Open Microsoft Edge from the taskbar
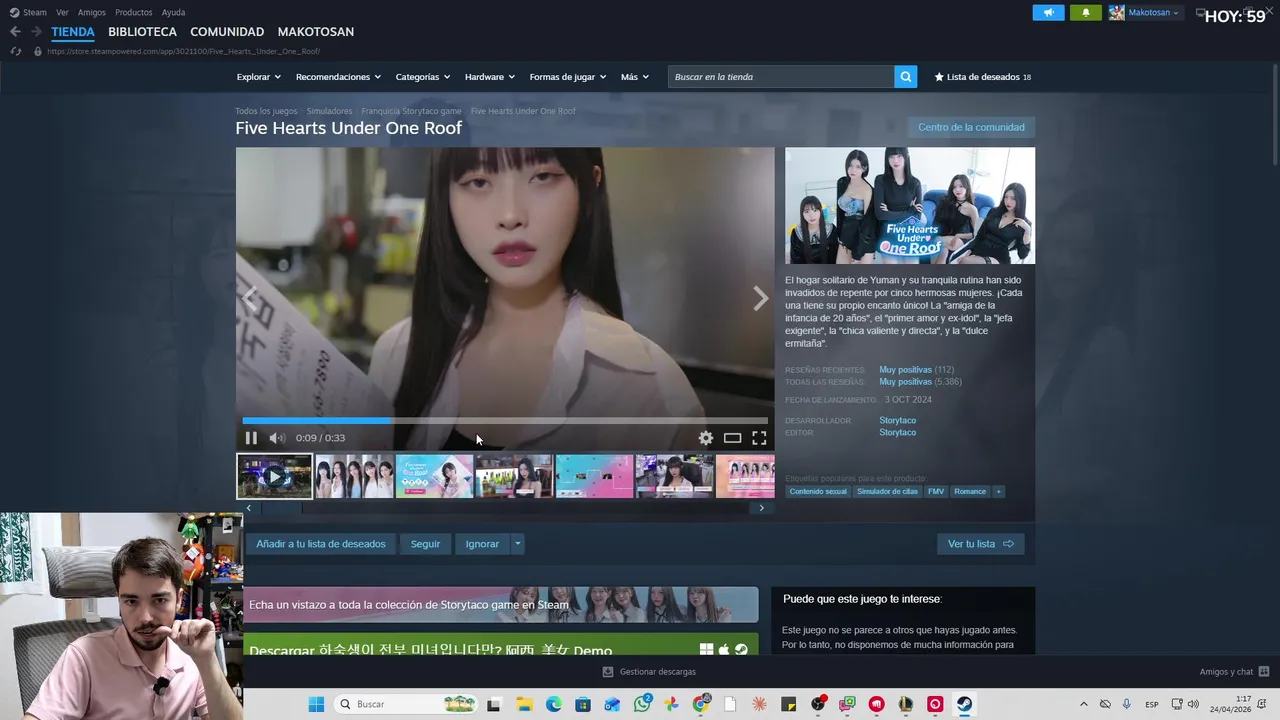This screenshot has height=720, width=1280. [x=553, y=704]
